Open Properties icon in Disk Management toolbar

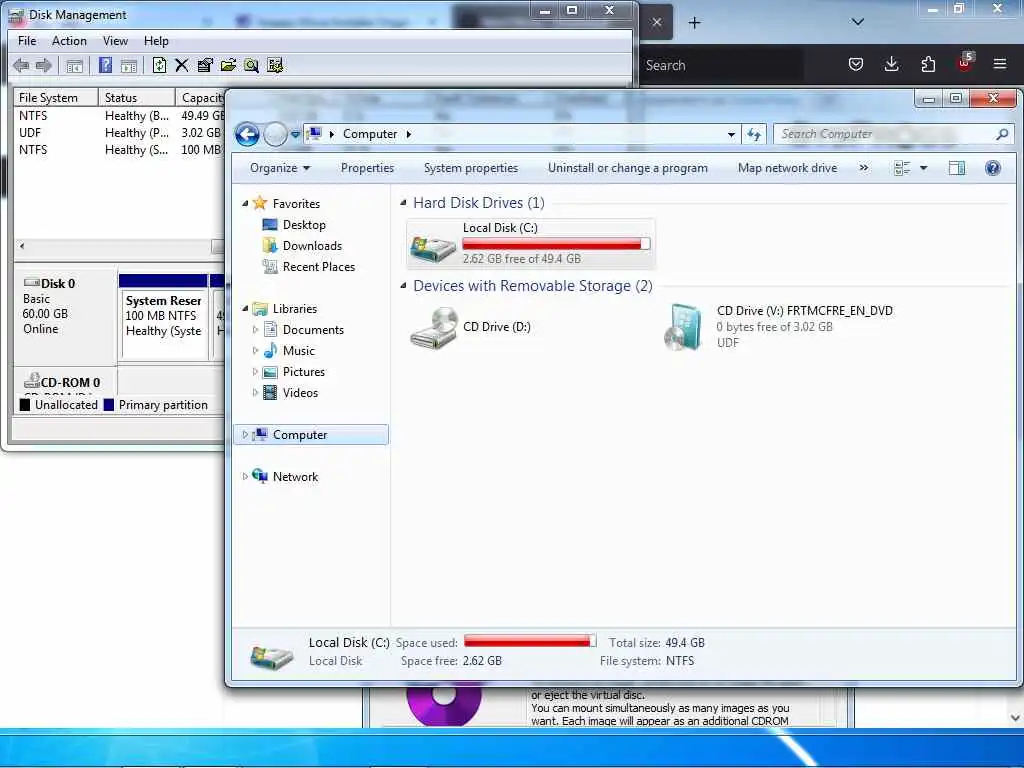tap(205, 65)
